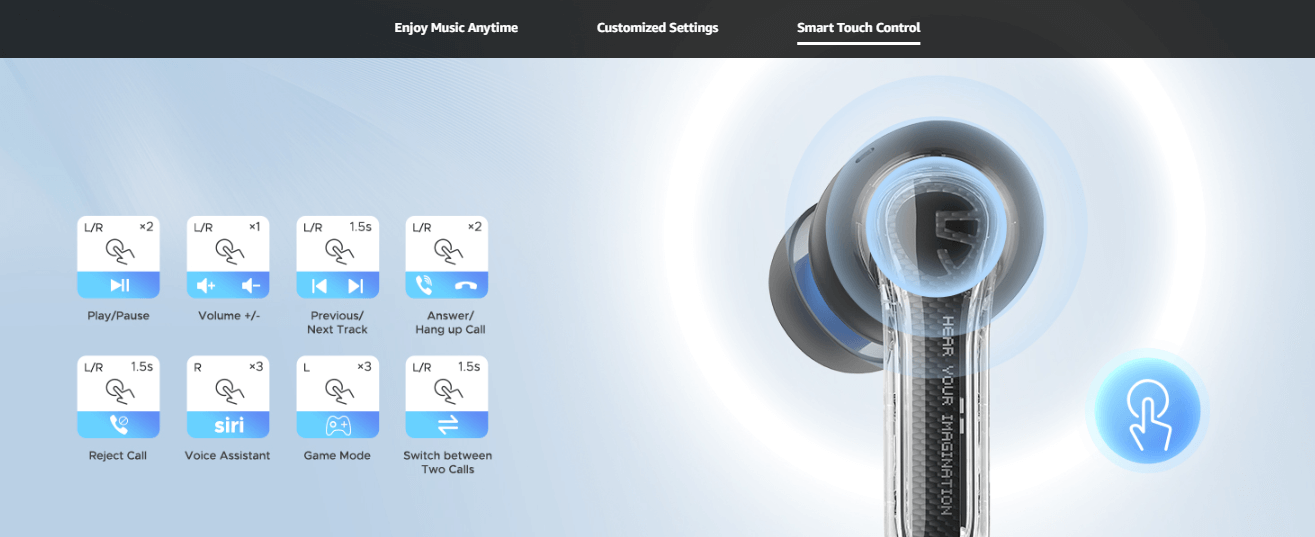Select the Previous/Next Track icon
1315x537 pixels.
tap(338, 257)
